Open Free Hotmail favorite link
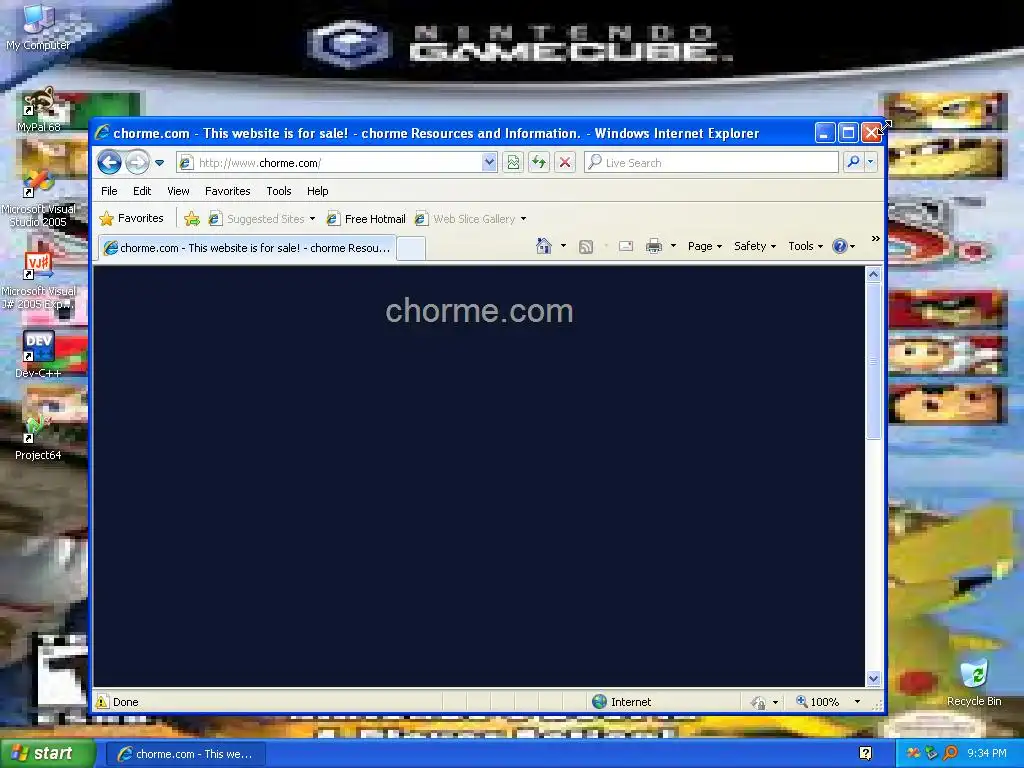 coord(366,219)
